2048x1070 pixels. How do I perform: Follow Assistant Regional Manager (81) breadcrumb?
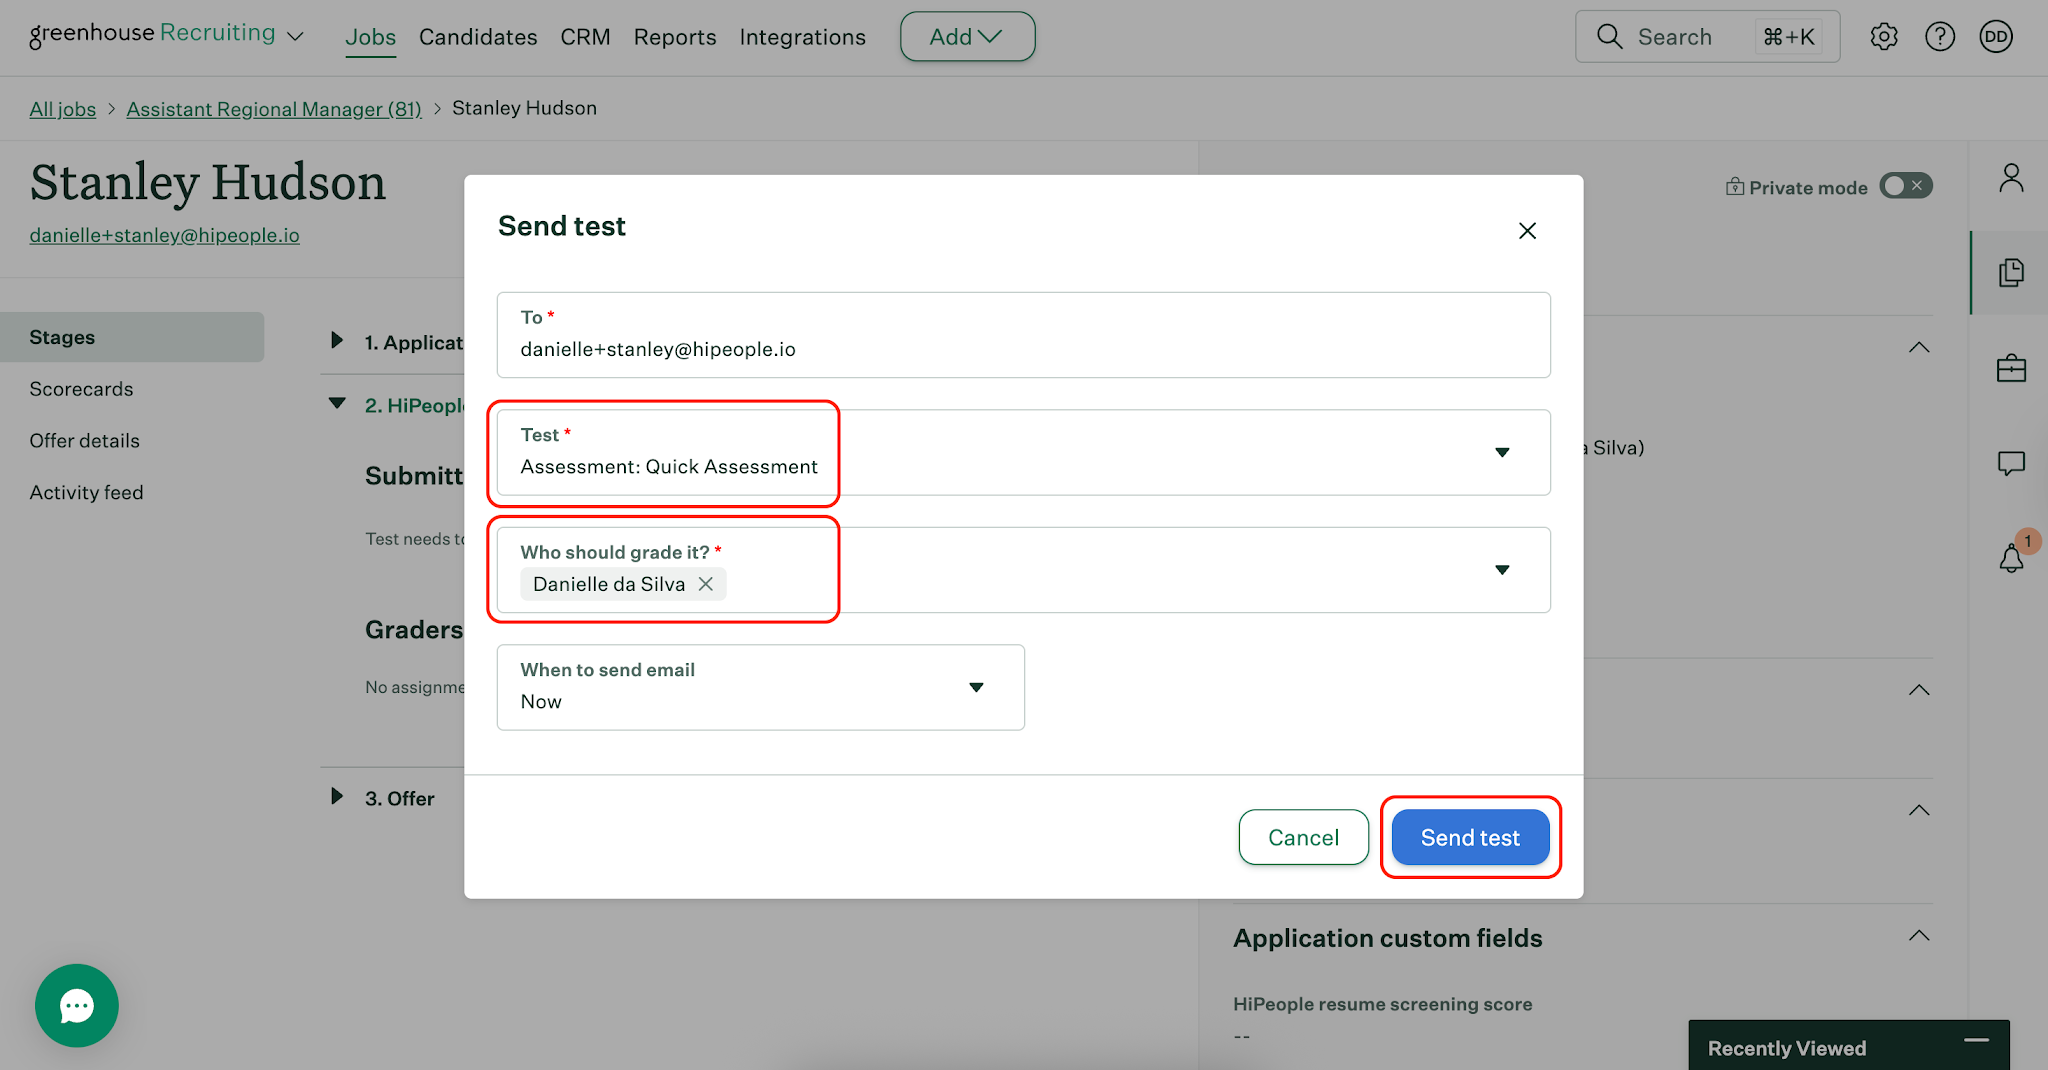(274, 109)
